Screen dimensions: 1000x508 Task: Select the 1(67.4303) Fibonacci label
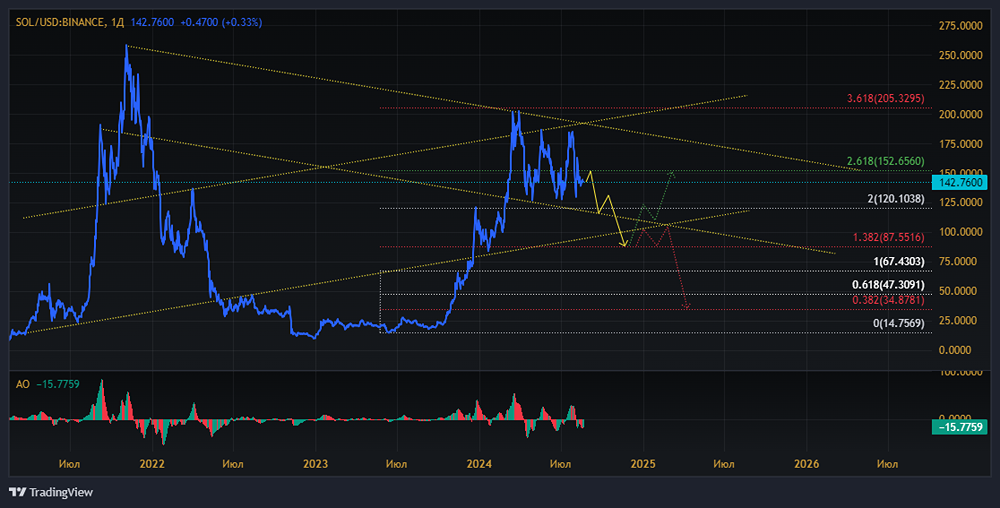[x=899, y=261]
